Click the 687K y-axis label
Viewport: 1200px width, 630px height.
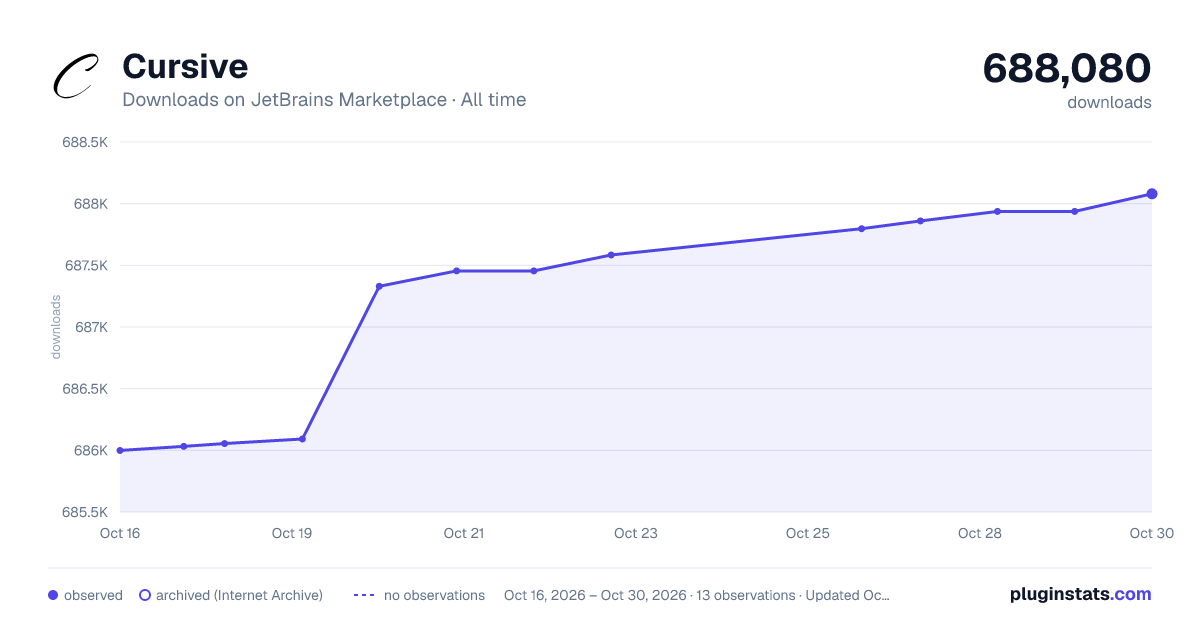[90, 327]
